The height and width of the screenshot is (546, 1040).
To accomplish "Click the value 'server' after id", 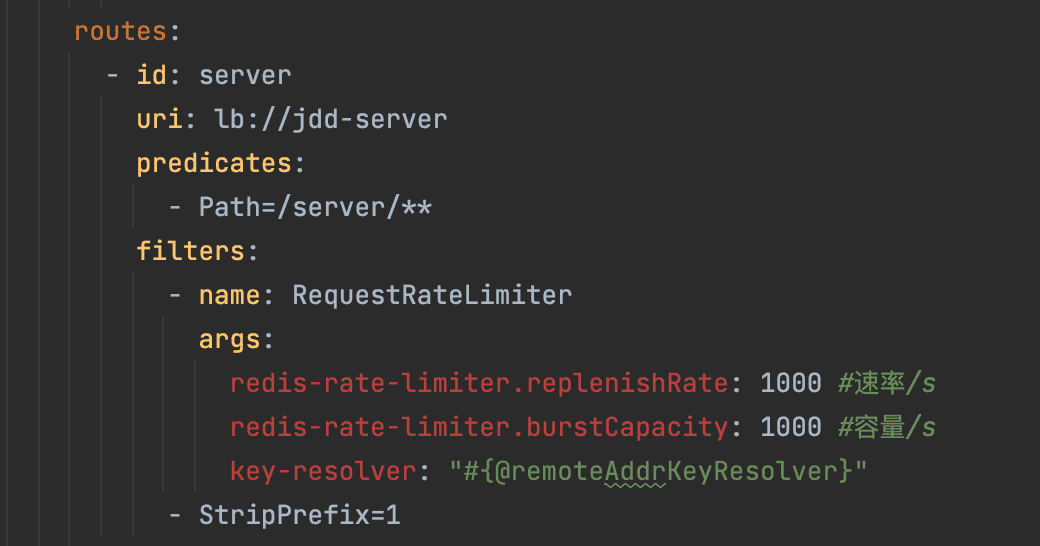I will pos(245,75).
